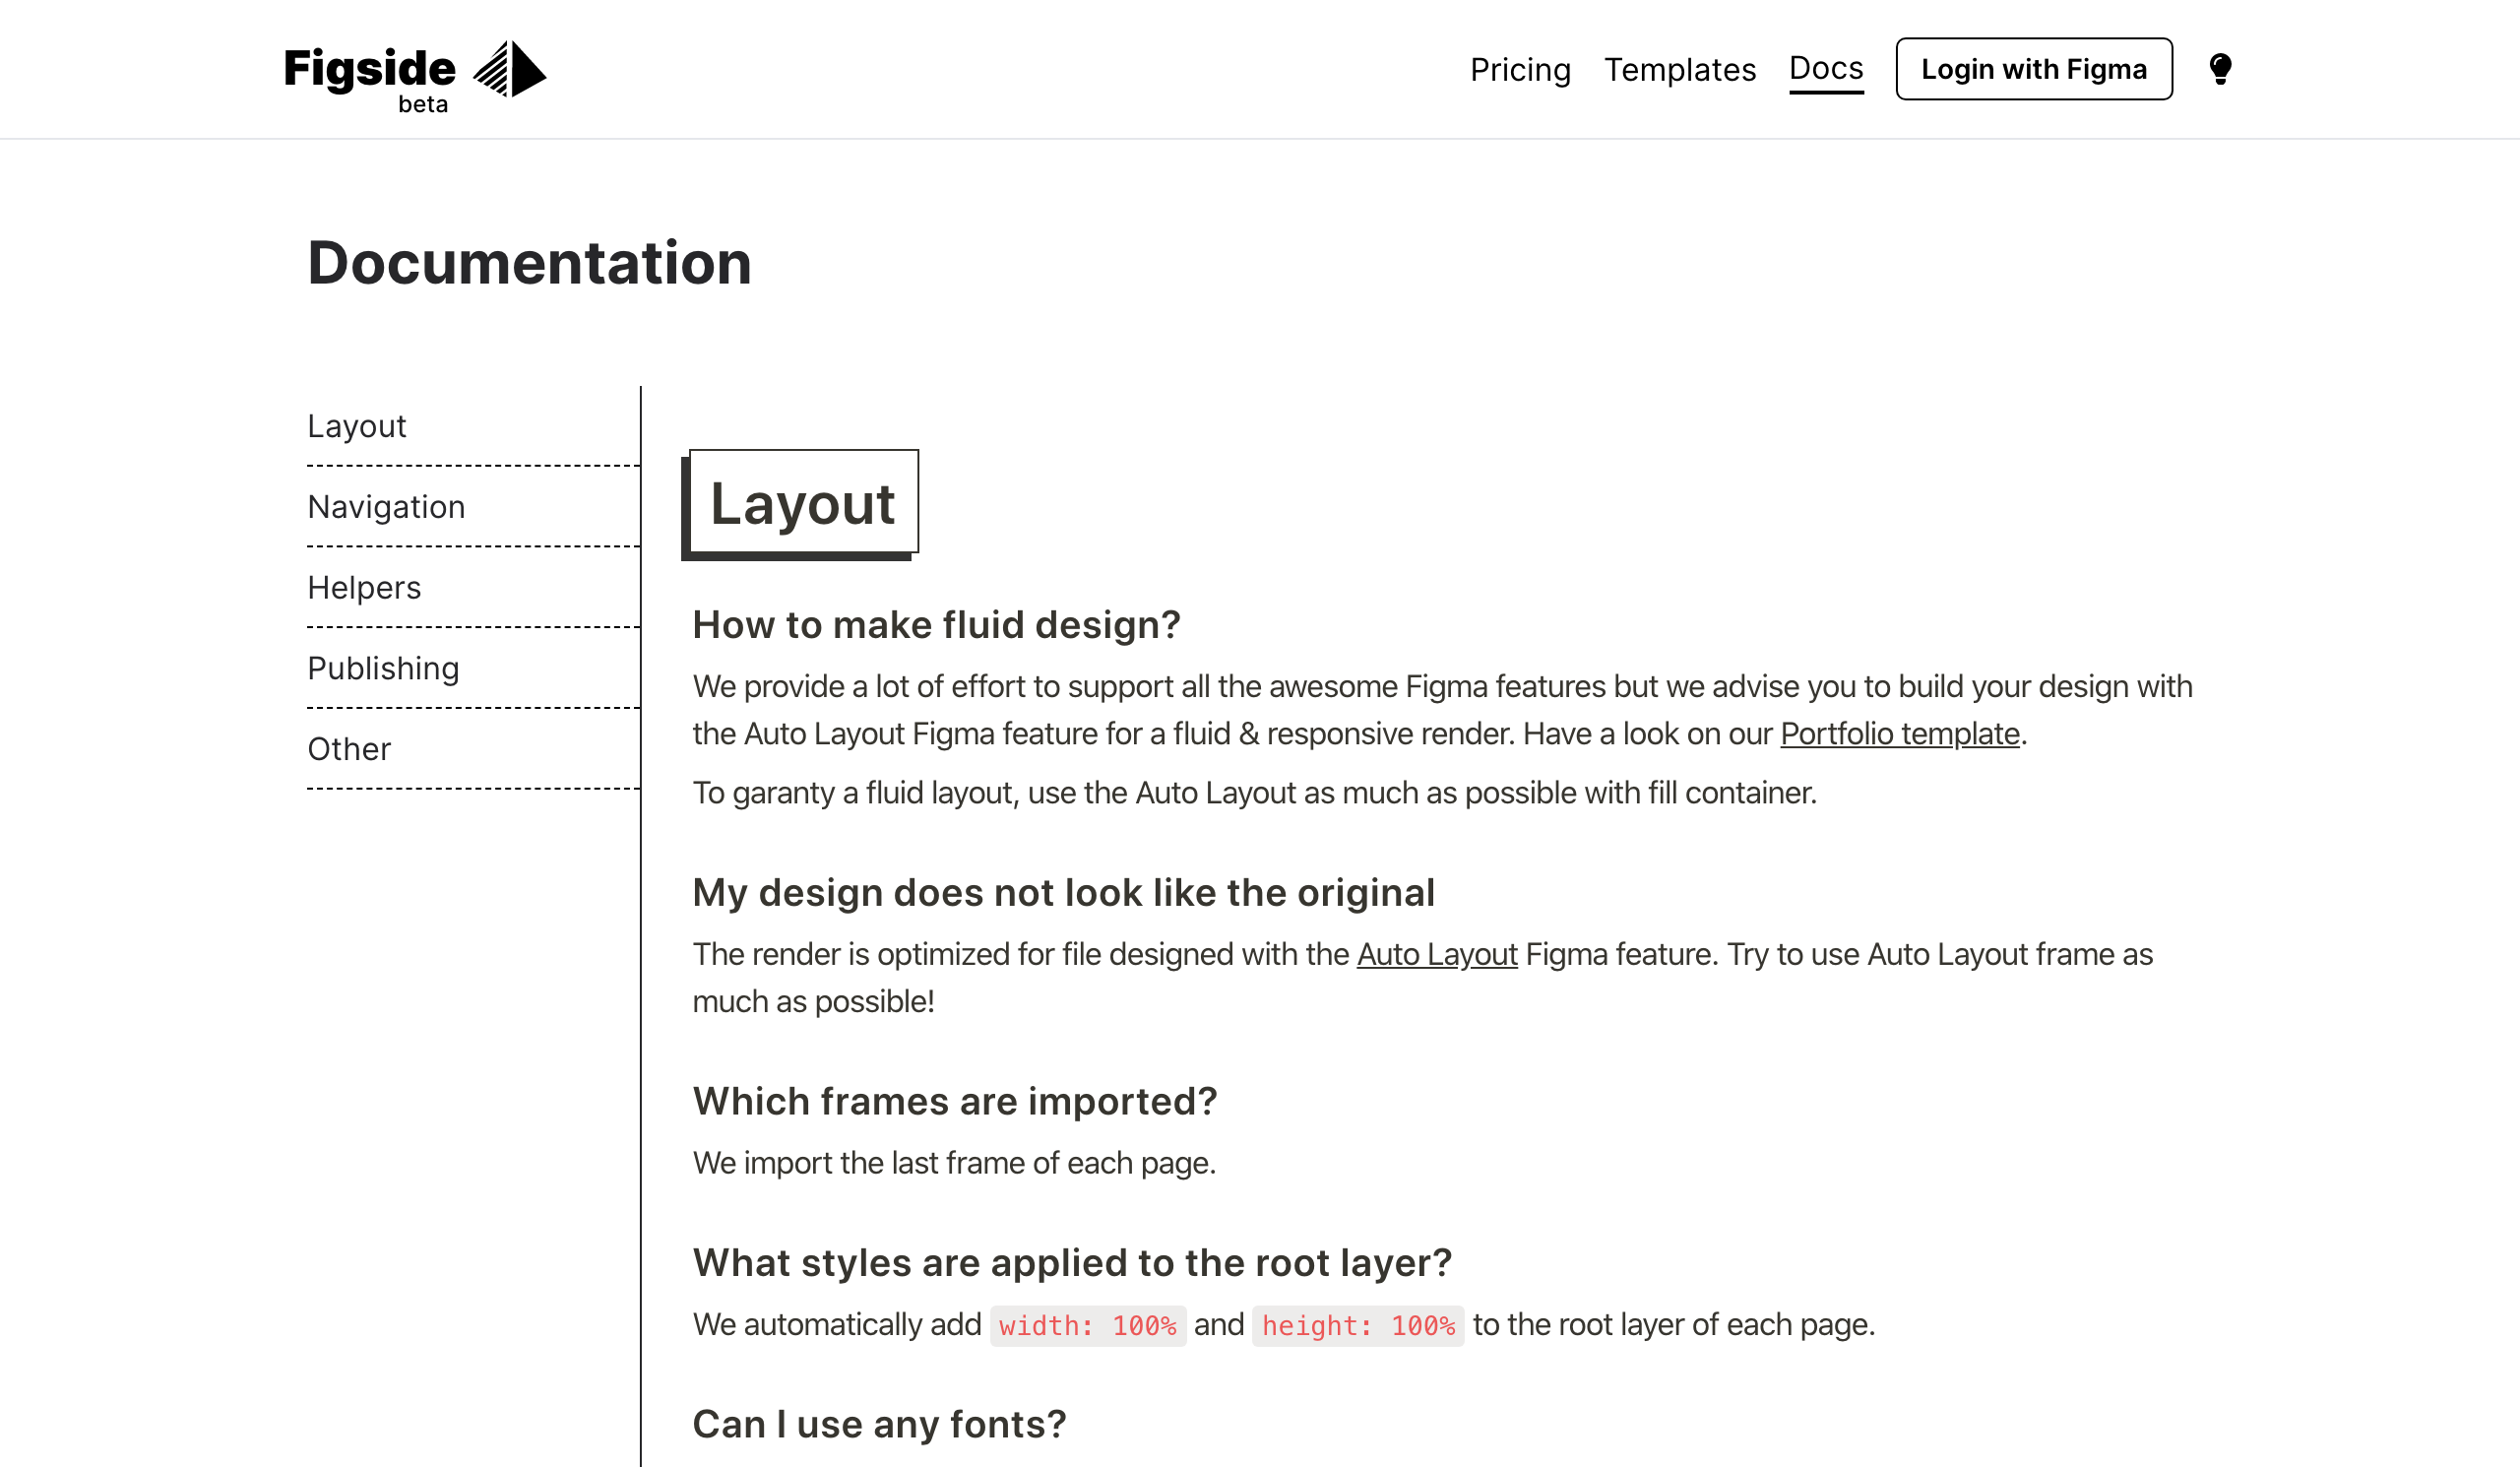
Task: Click 'My design does not look like the original'
Action: (1063, 894)
